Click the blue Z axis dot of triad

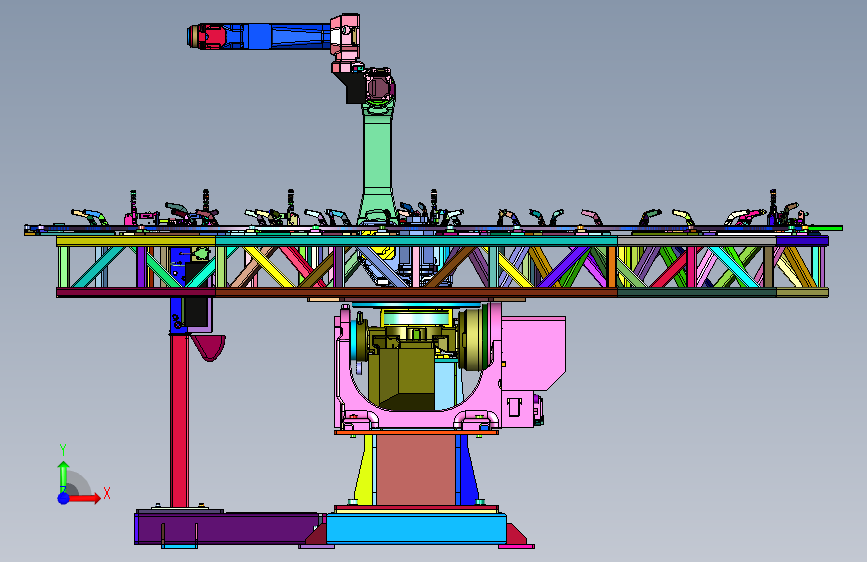pyautogui.click(x=64, y=498)
